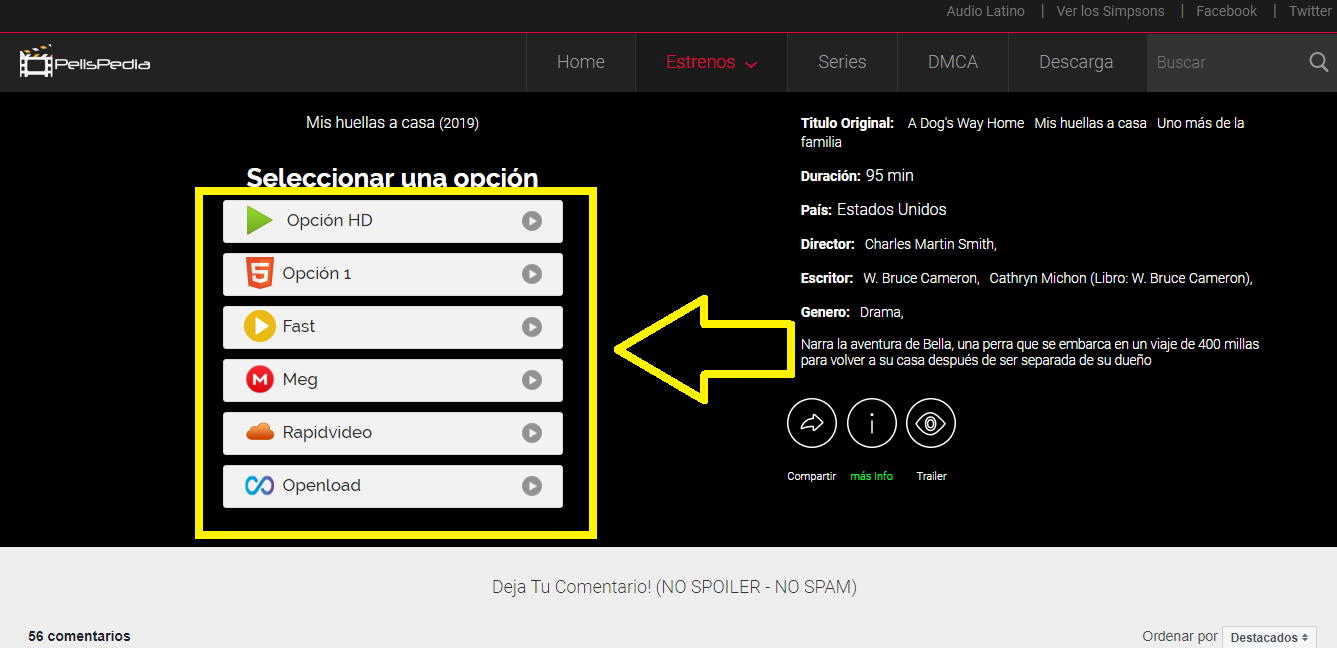The image size is (1337, 648).
Task: Click the green play icon for Opción HD
Action: pyautogui.click(x=260, y=220)
